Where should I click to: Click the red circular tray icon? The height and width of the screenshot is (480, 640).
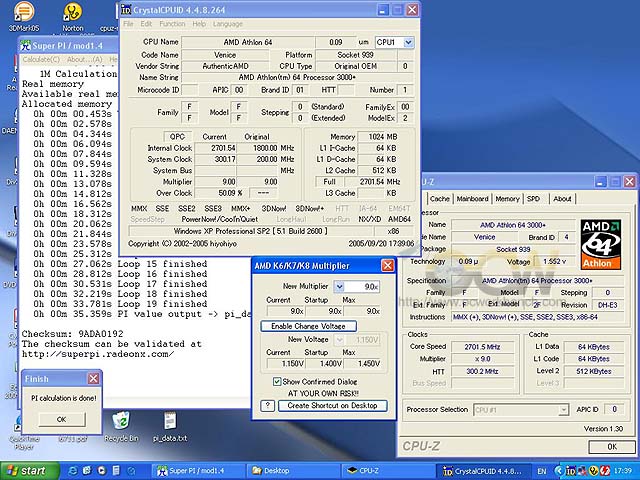click(604, 471)
